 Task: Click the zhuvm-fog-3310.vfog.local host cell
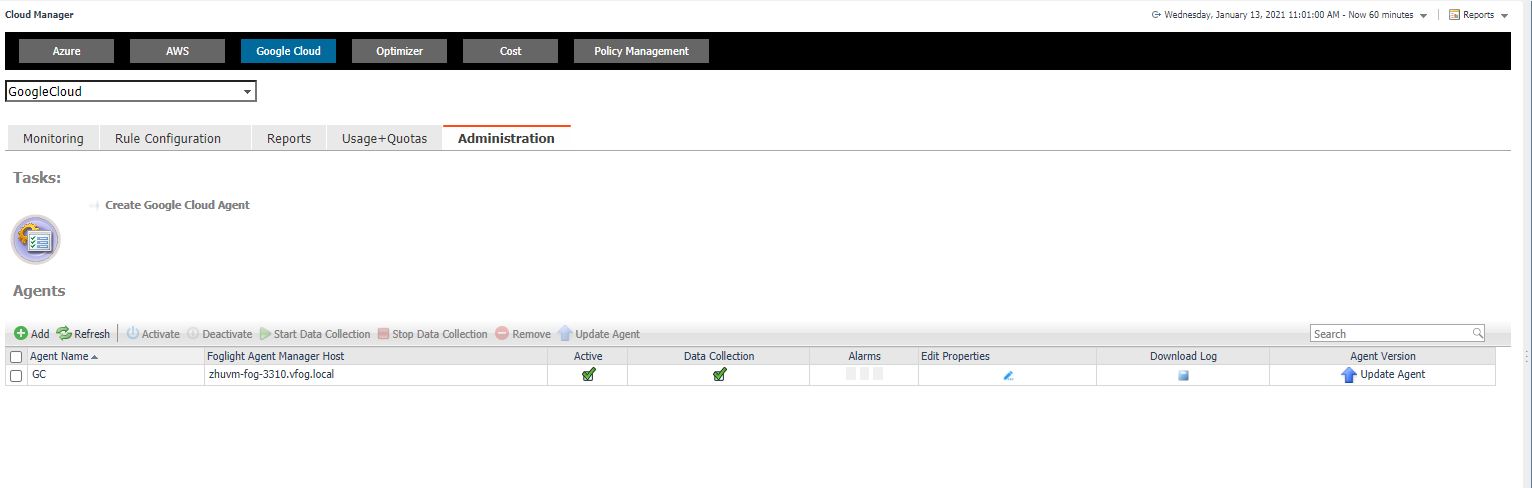click(x=375, y=375)
